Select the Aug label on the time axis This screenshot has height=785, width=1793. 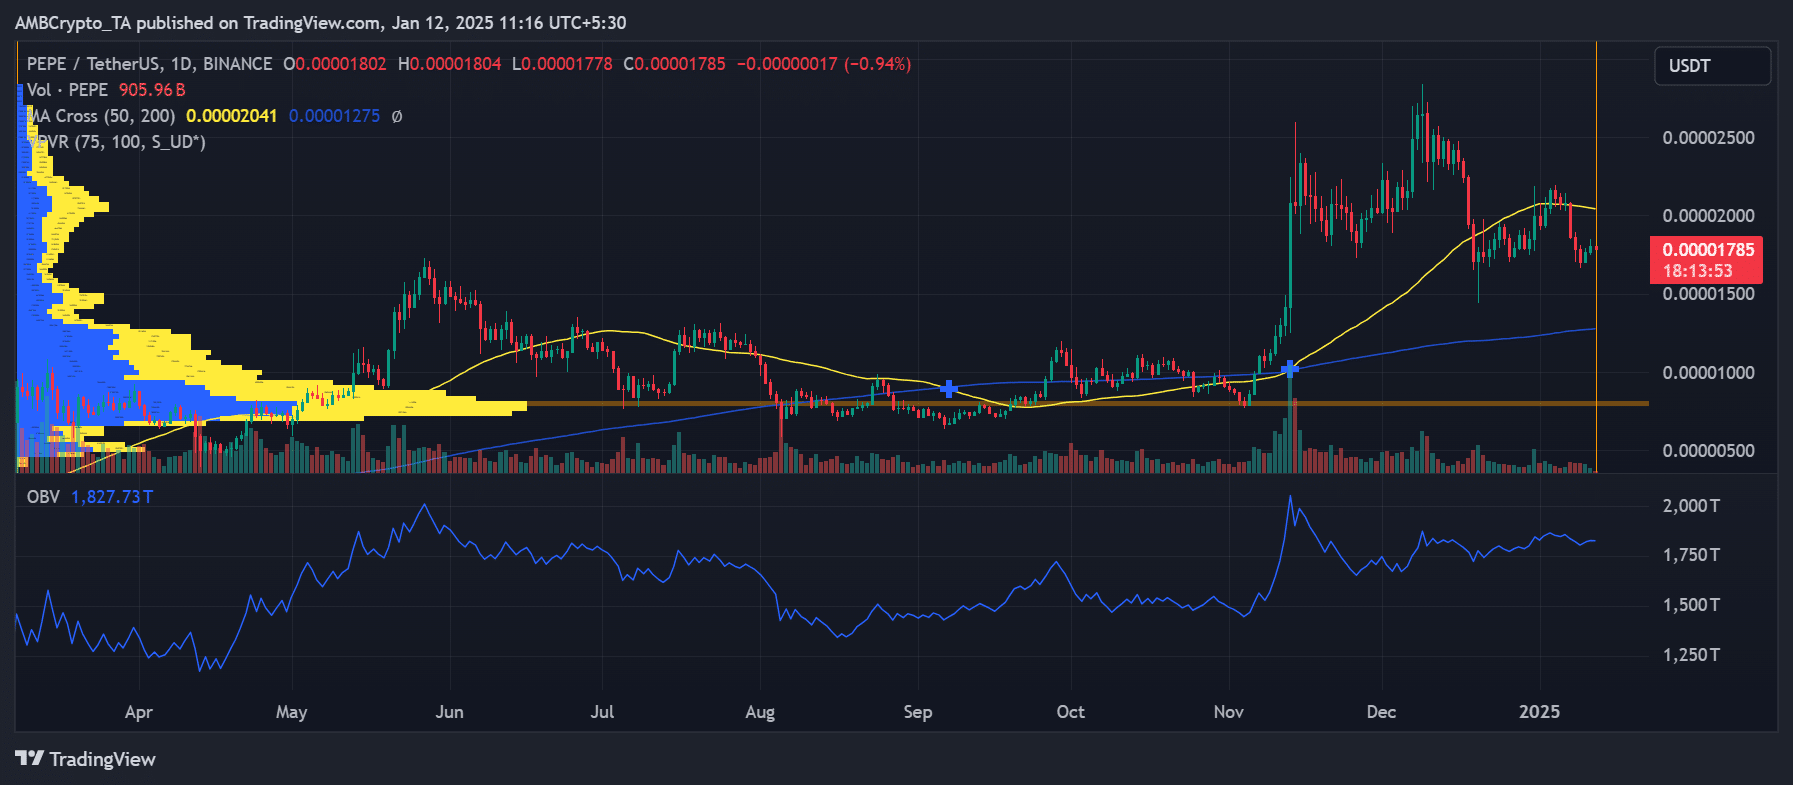pos(760,712)
